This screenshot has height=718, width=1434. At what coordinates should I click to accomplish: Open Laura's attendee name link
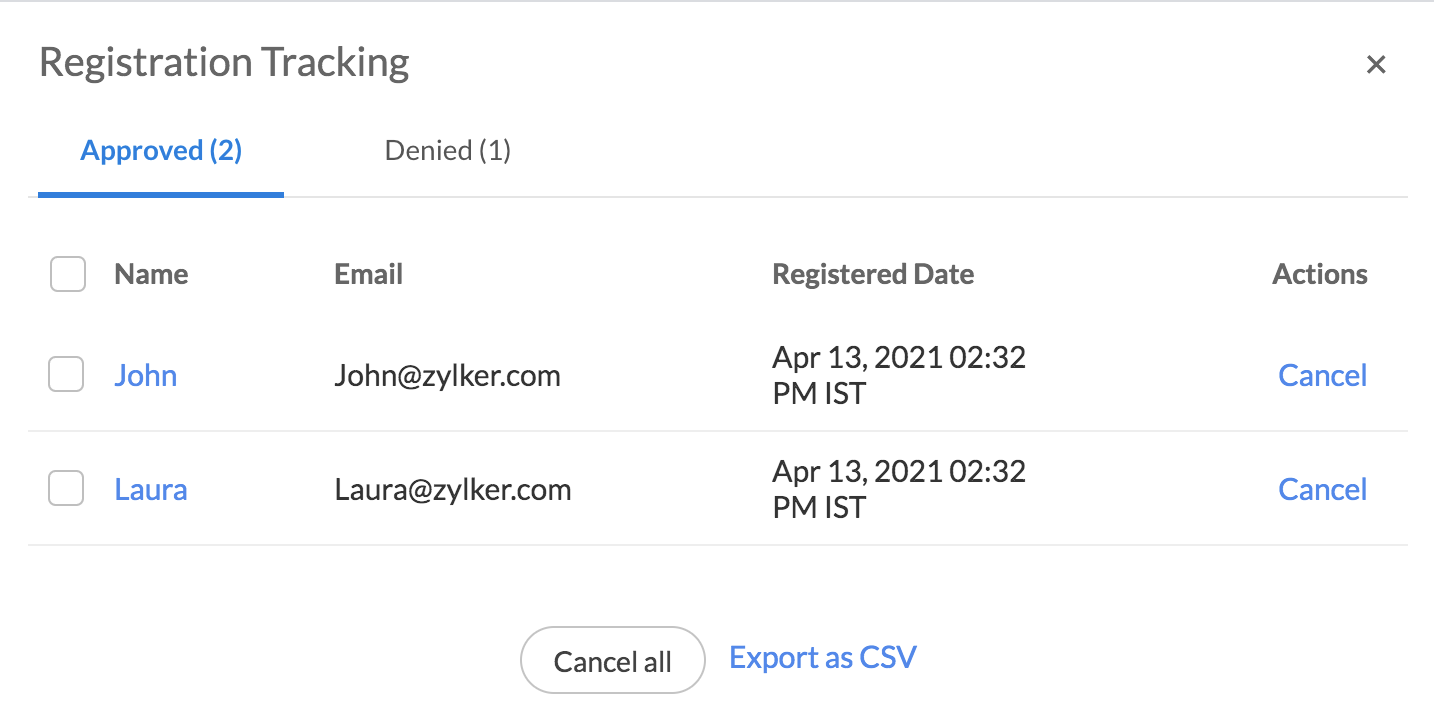pos(151,489)
